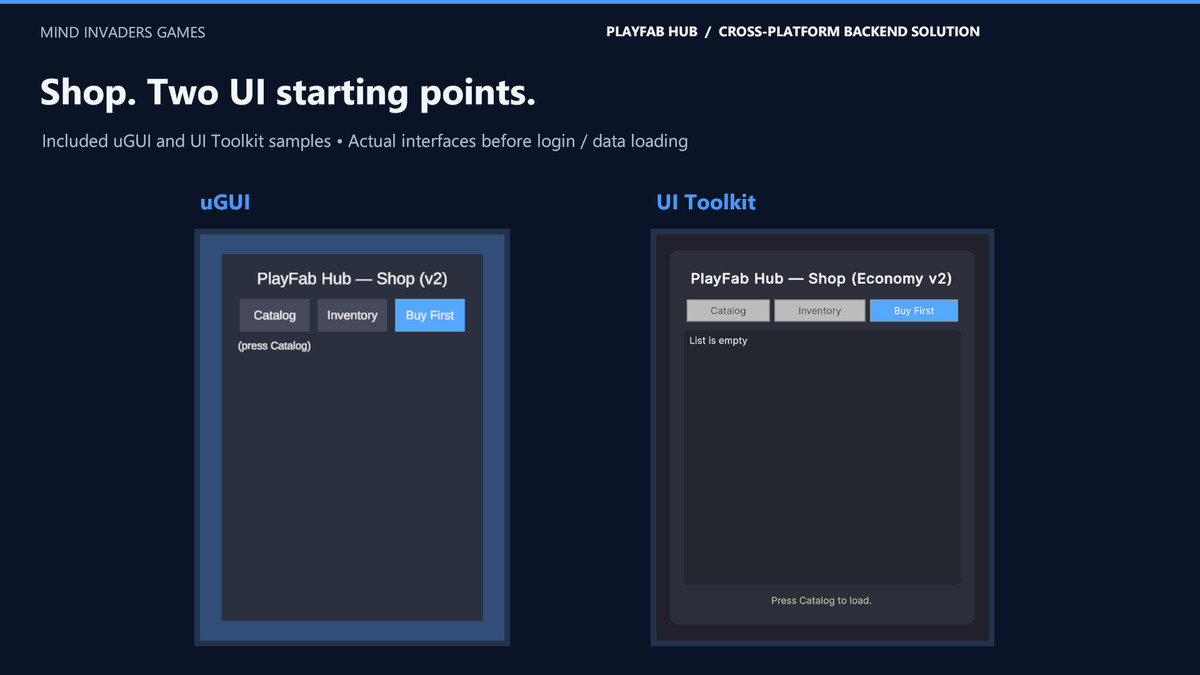Click the subtitle about included uGUI samples
1200x675 pixels.
click(365, 141)
